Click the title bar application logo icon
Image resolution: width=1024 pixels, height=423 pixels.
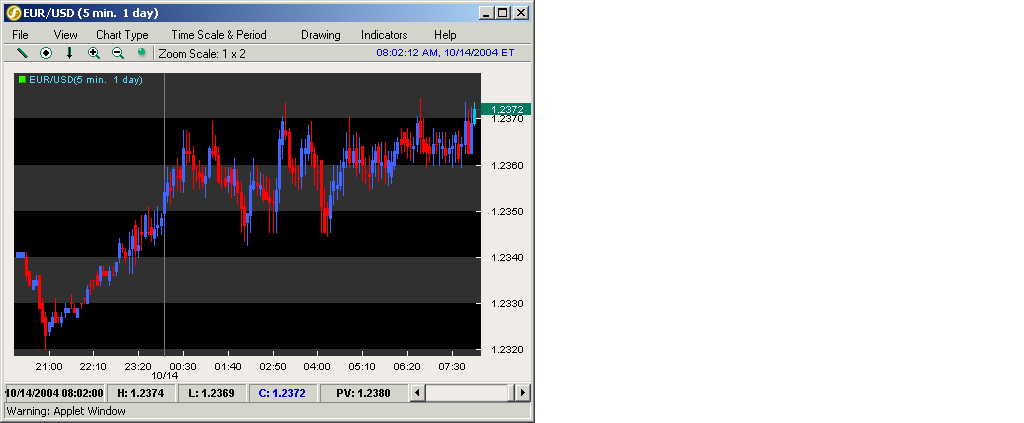pos(13,12)
